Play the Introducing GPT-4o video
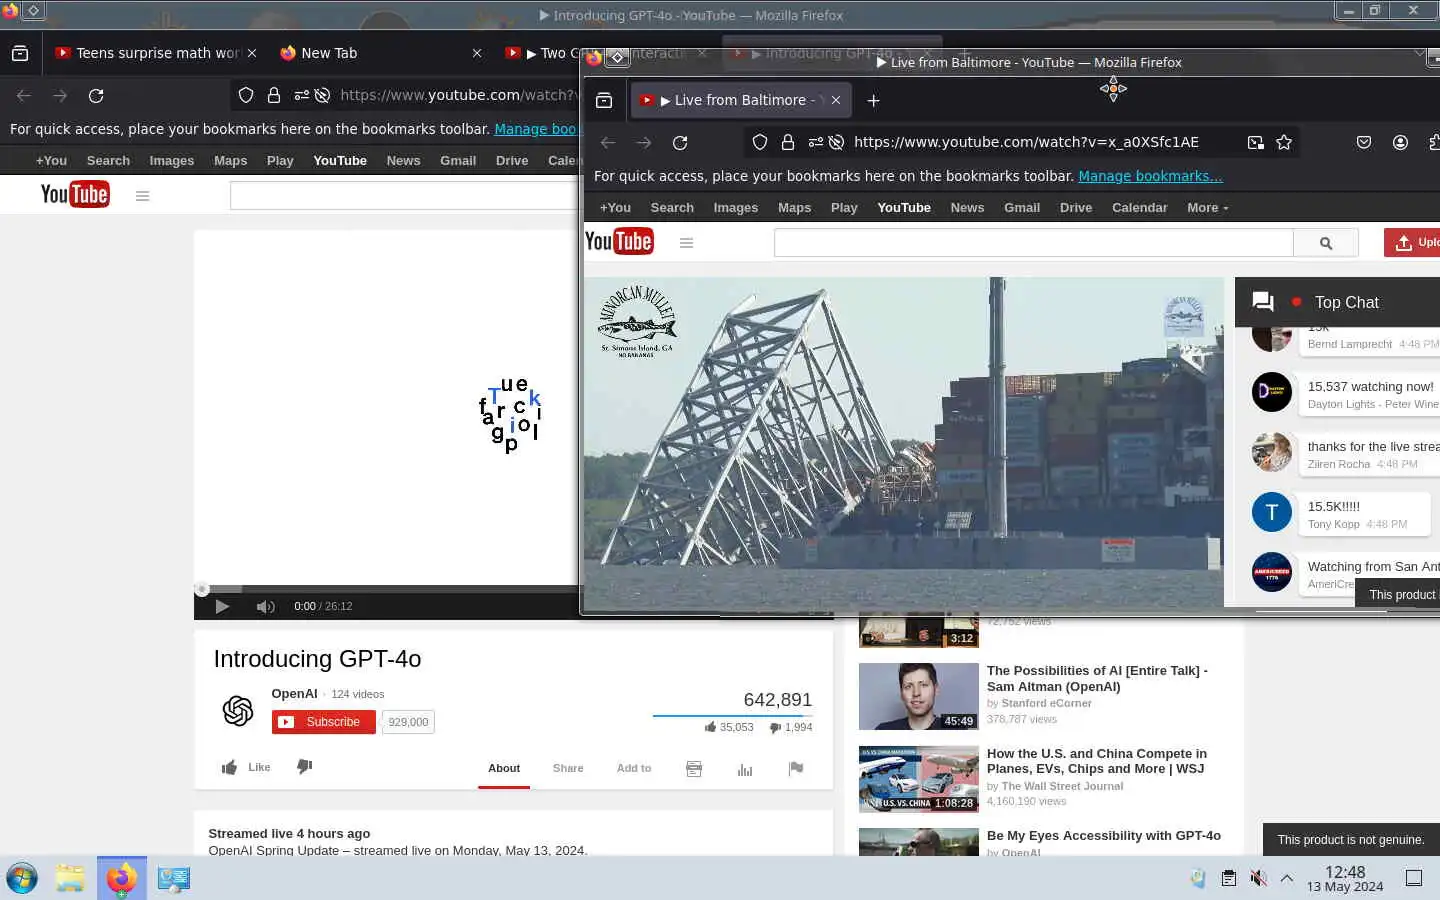This screenshot has width=1440, height=900. tap(222, 606)
